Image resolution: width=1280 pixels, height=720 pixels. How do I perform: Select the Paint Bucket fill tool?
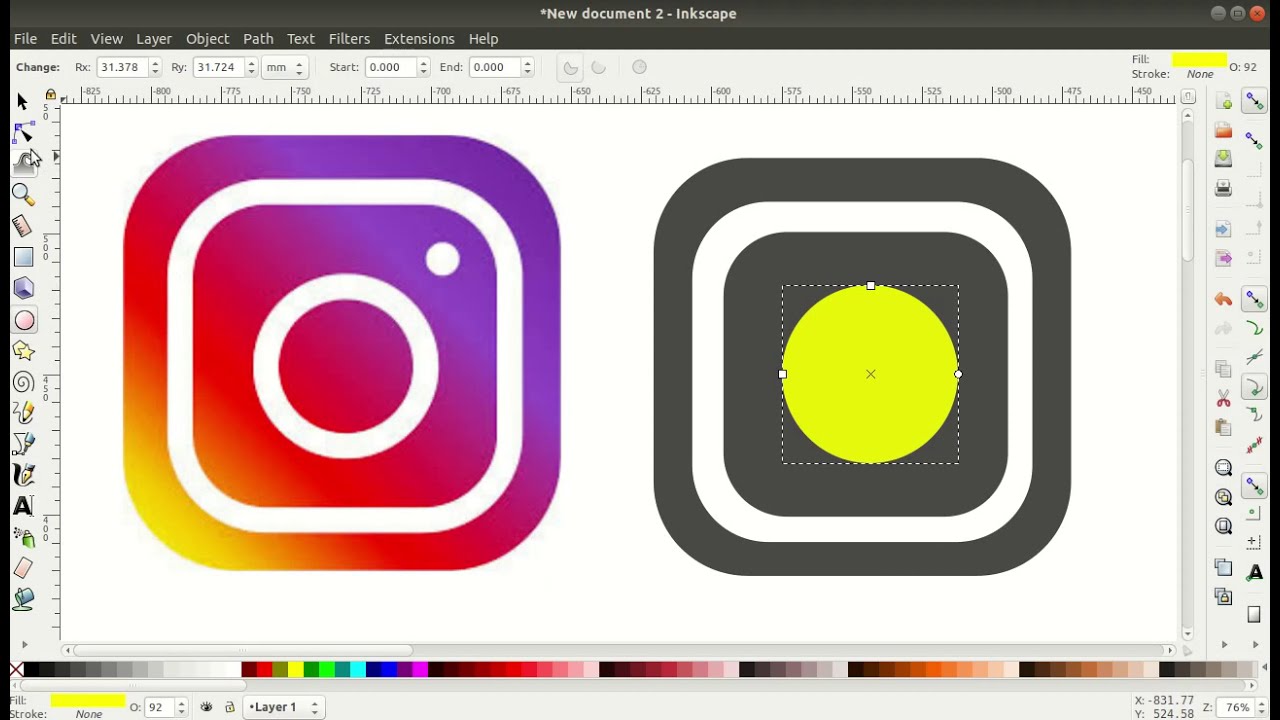point(23,599)
